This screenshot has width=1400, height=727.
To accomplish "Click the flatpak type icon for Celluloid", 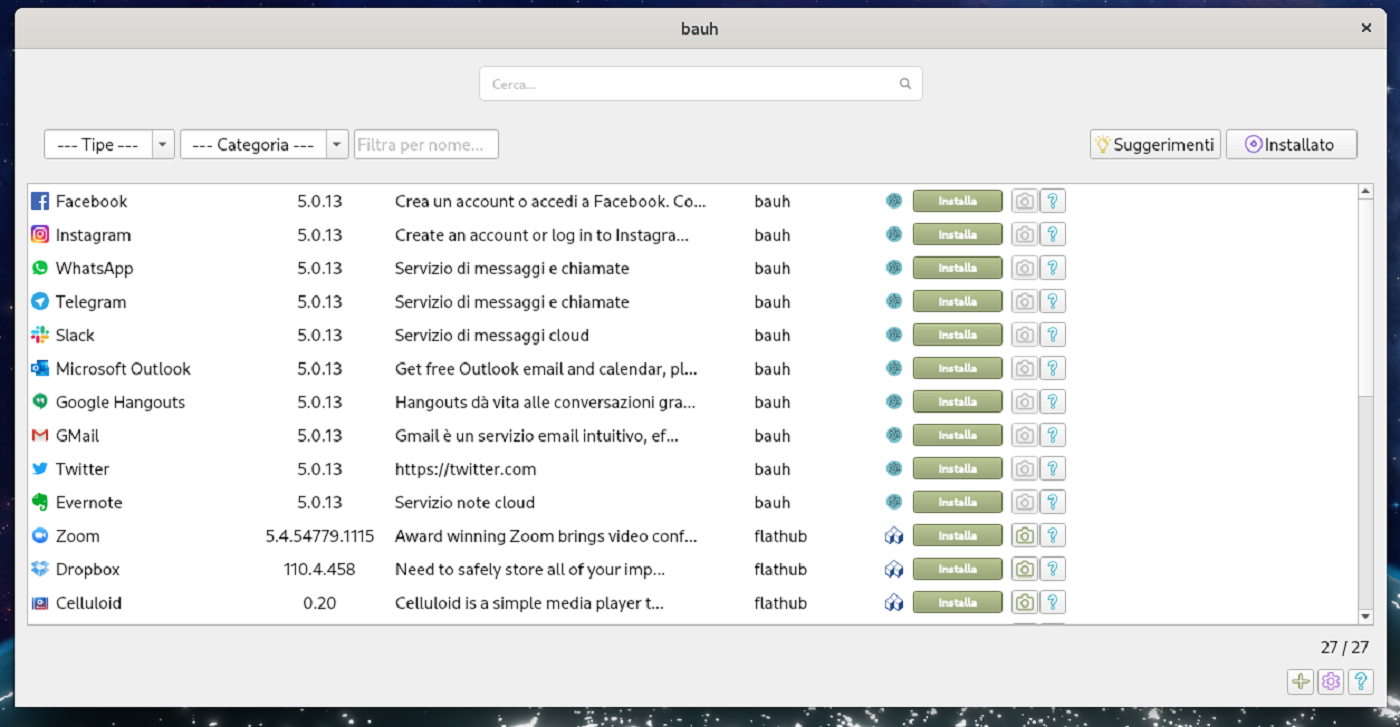I will point(894,603).
